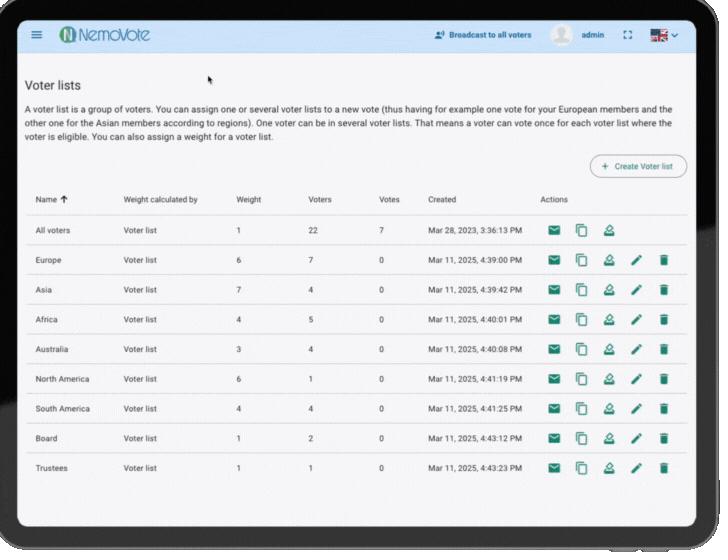Edit the Board voter list
This screenshot has height=560, width=728.
tap(636, 439)
